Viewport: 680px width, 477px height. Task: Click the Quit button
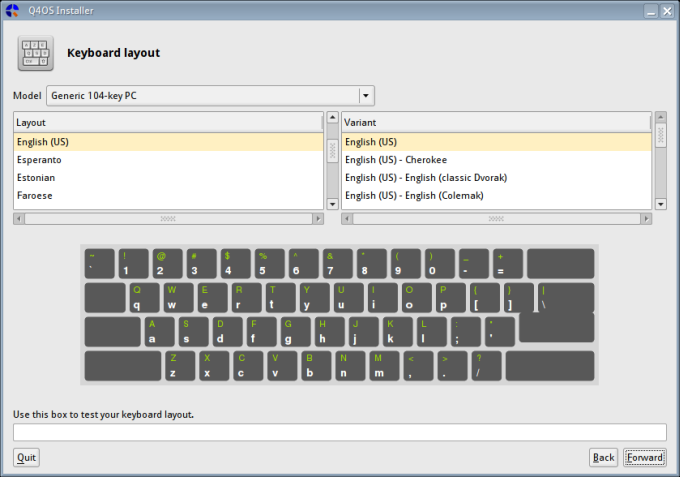pos(26,457)
